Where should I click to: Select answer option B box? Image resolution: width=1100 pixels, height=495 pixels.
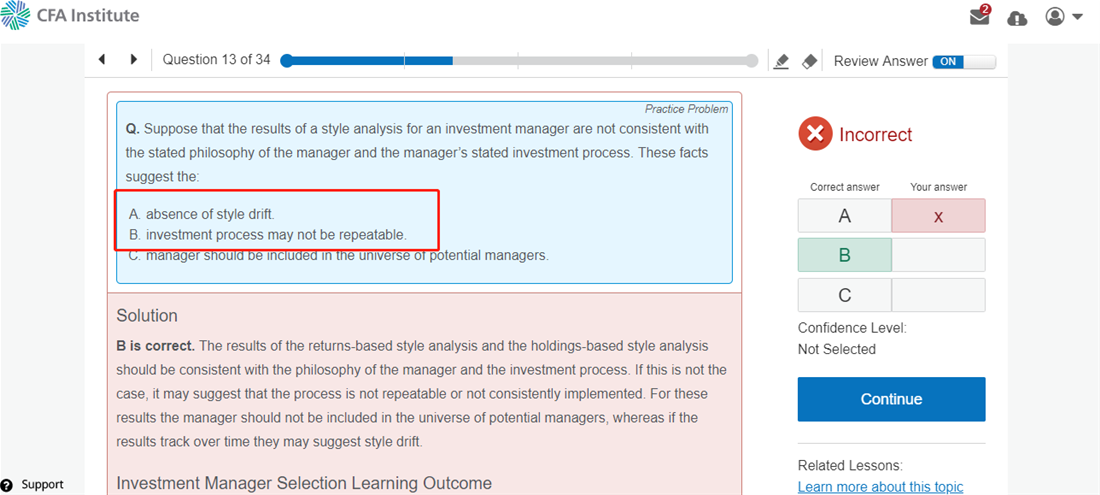pyautogui.click(x=844, y=255)
